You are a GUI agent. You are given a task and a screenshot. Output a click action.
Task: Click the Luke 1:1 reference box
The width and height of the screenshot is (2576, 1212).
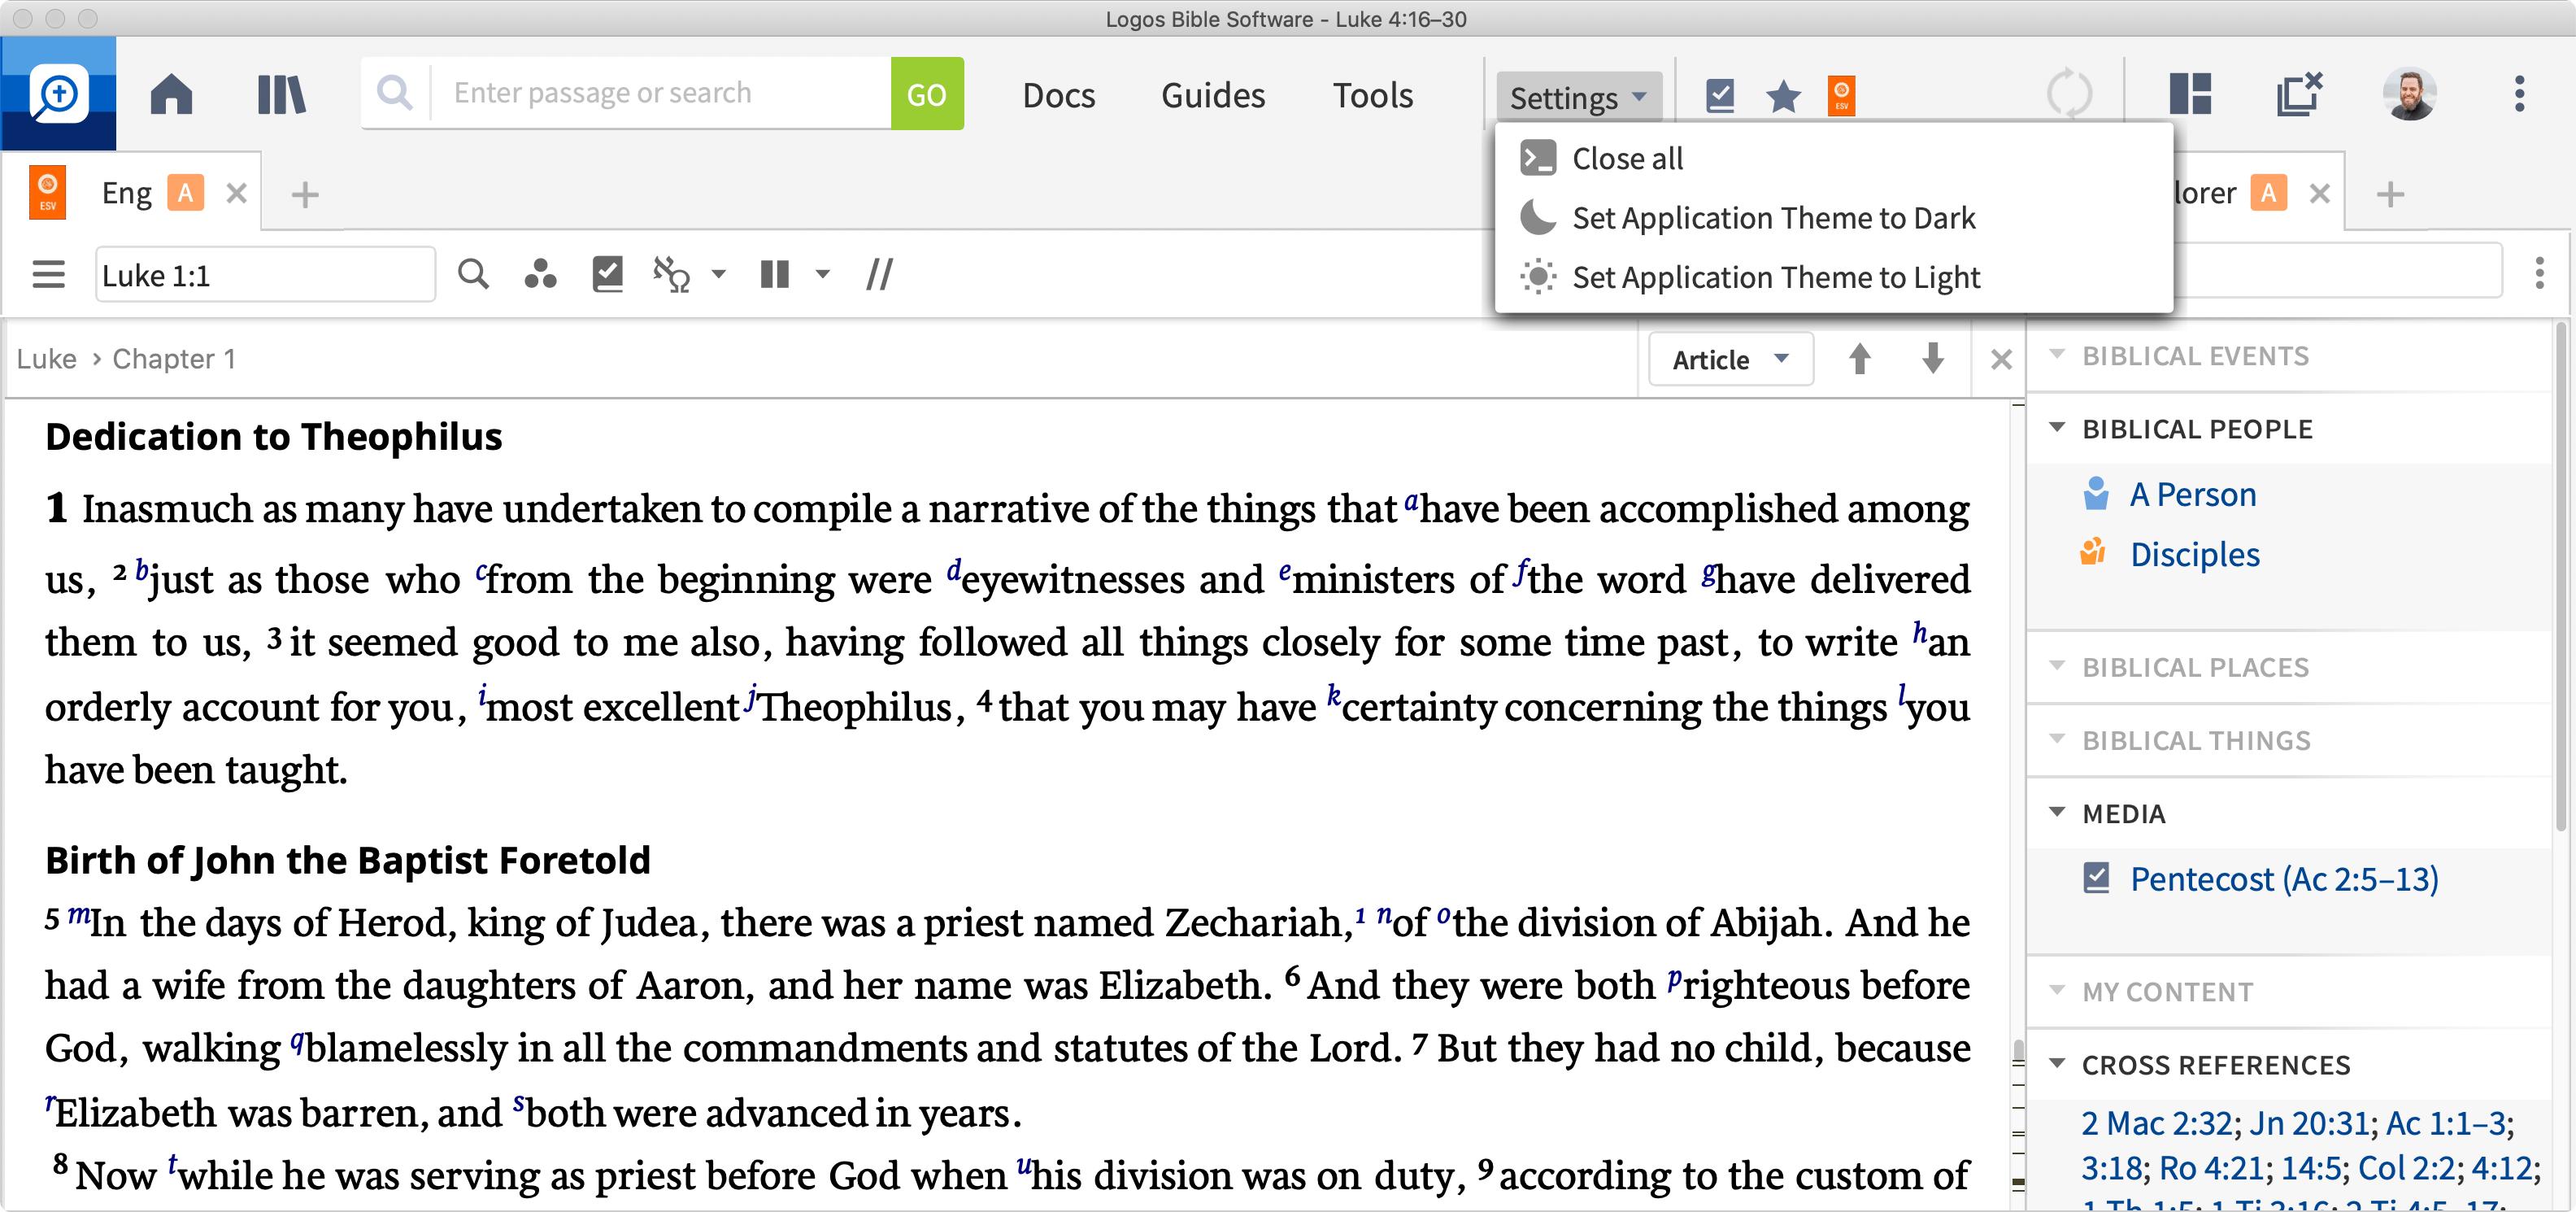tap(265, 275)
